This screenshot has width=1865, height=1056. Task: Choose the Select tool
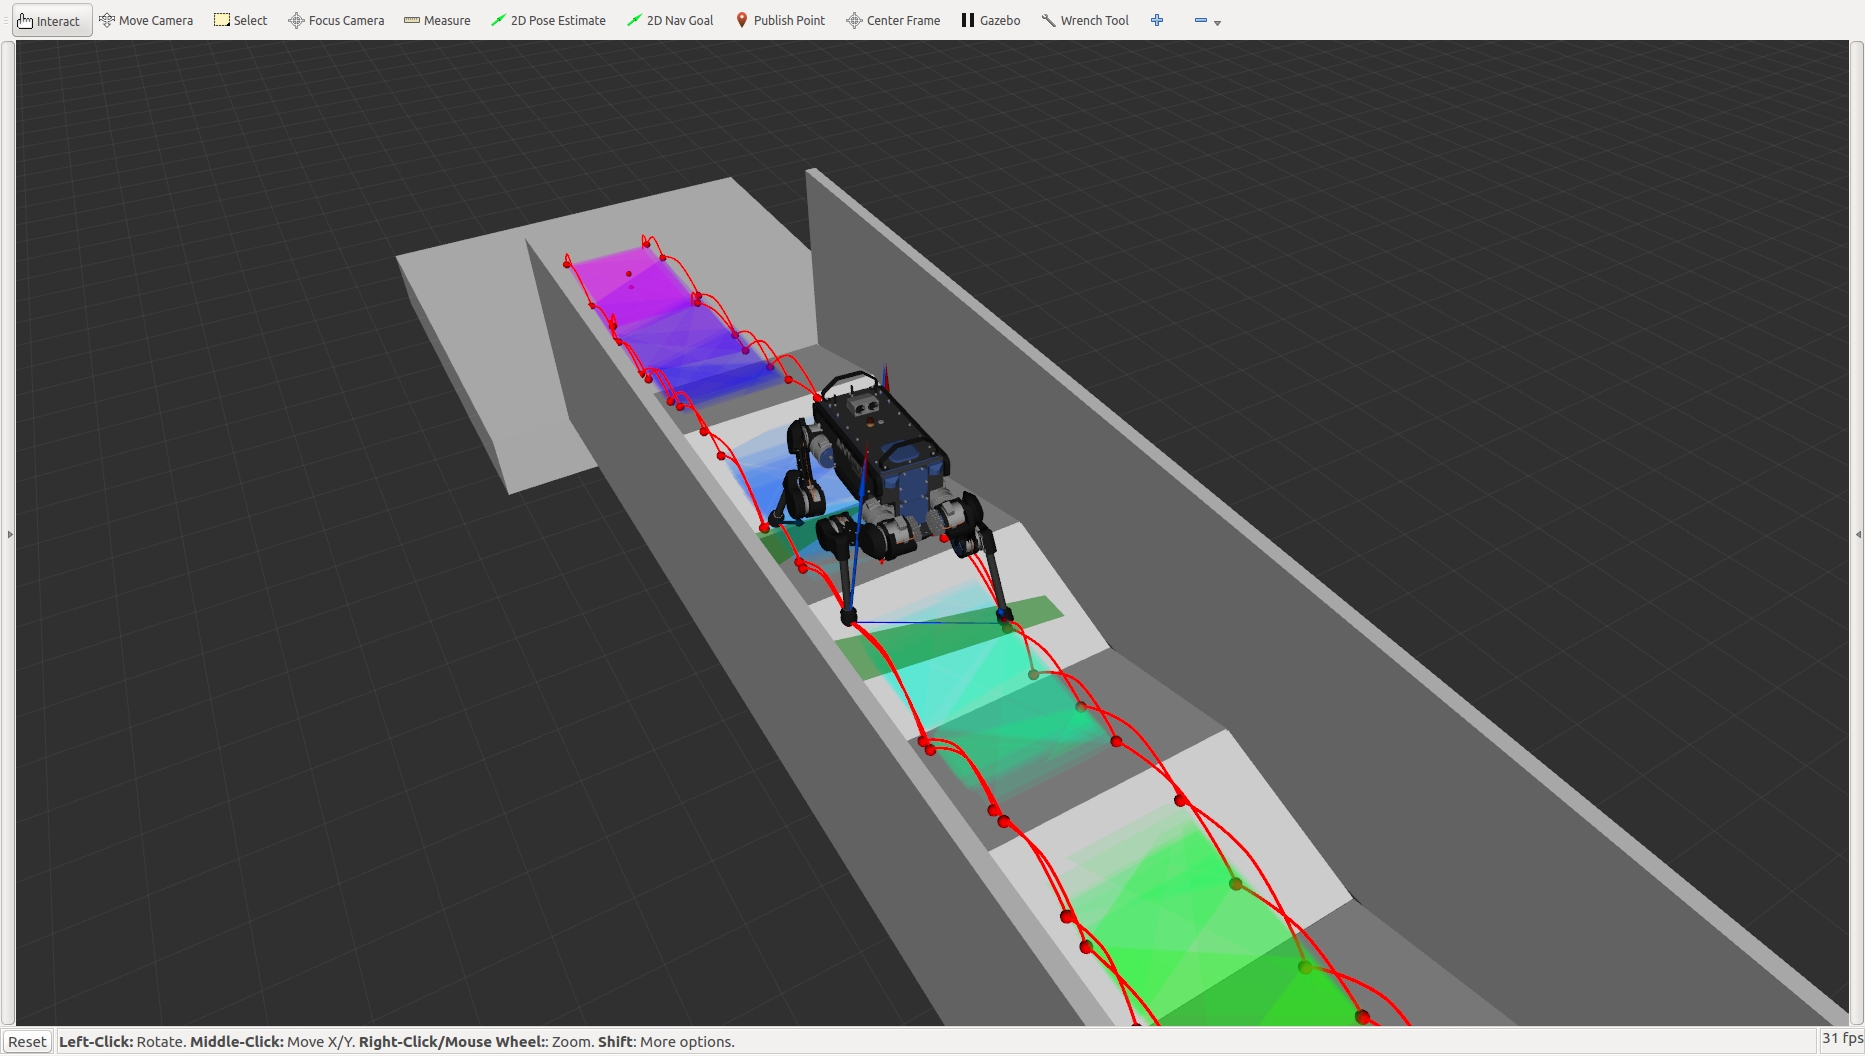point(241,20)
